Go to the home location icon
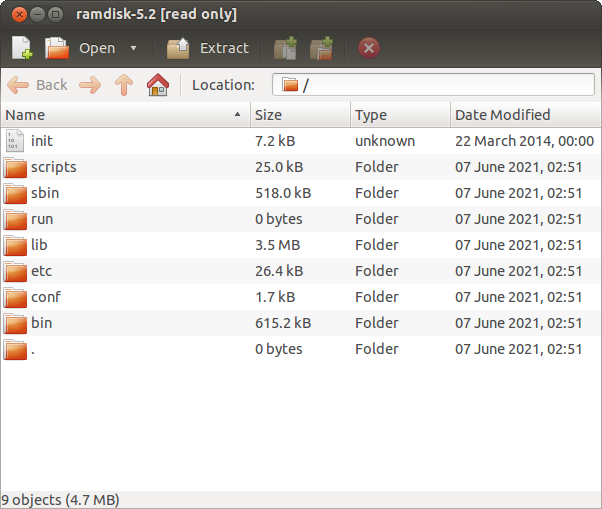Screen dimensions: 602x509 point(157,85)
